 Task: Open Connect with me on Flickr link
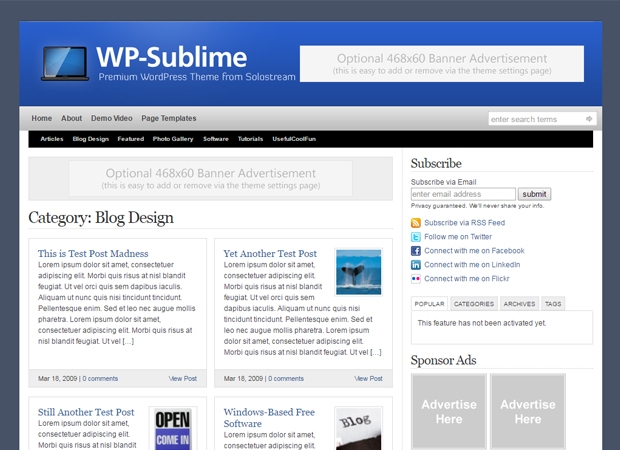tap(467, 278)
